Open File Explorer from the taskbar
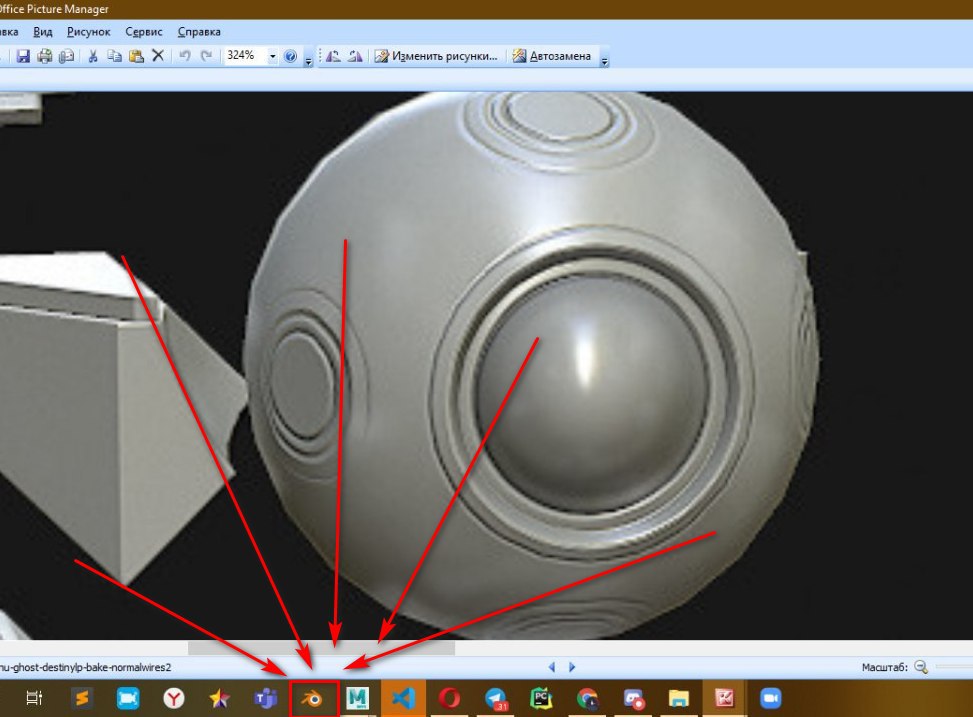This screenshot has height=717, width=973. point(678,698)
